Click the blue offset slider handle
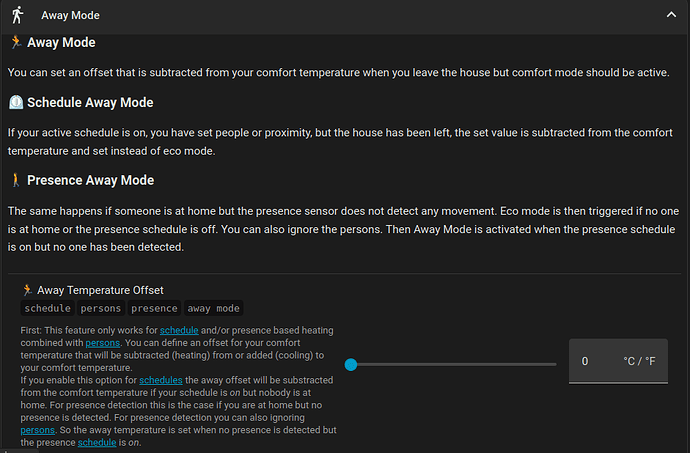 pos(351,365)
